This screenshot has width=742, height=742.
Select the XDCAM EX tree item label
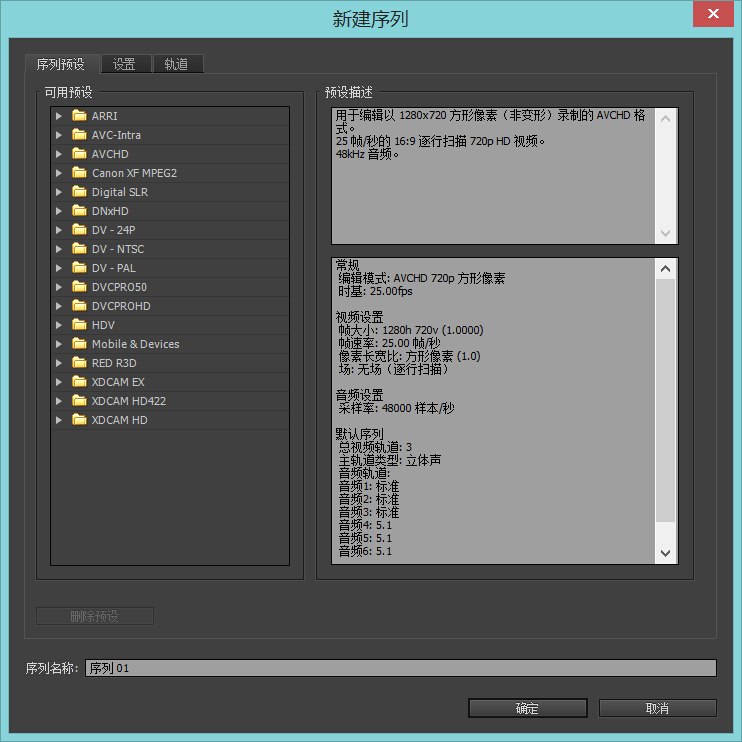click(x=118, y=382)
